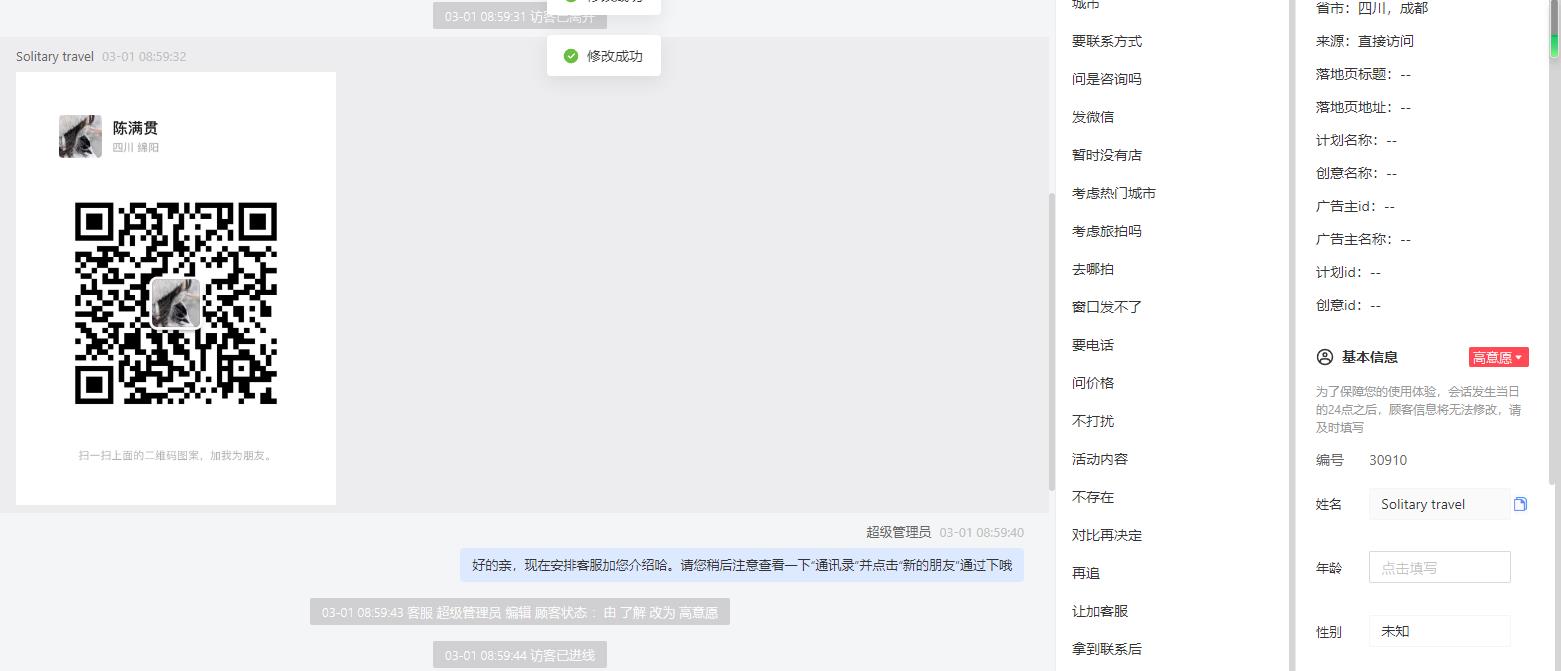
Task: Click the agent message starting with 好的亲
Action: (x=742, y=565)
